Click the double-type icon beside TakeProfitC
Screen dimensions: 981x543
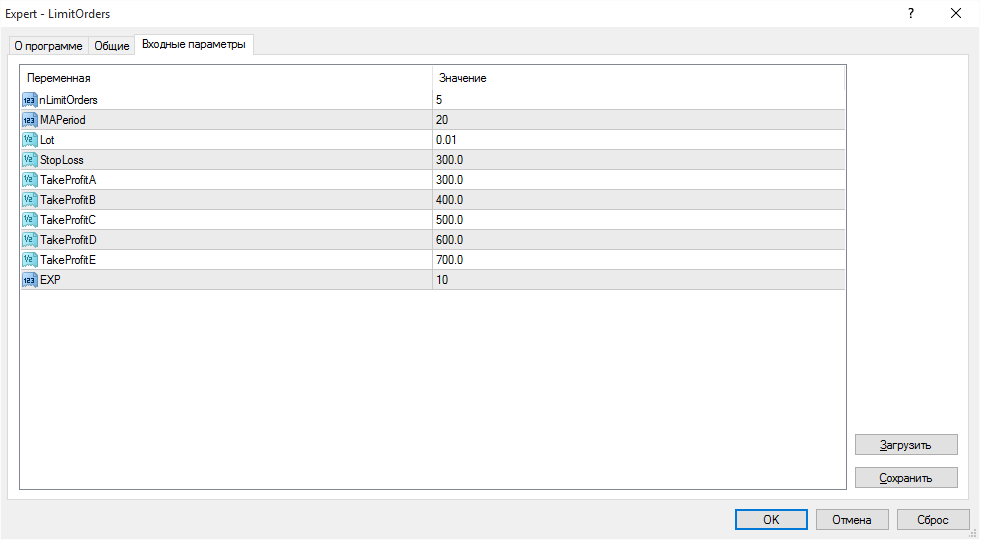click(29, 220)
